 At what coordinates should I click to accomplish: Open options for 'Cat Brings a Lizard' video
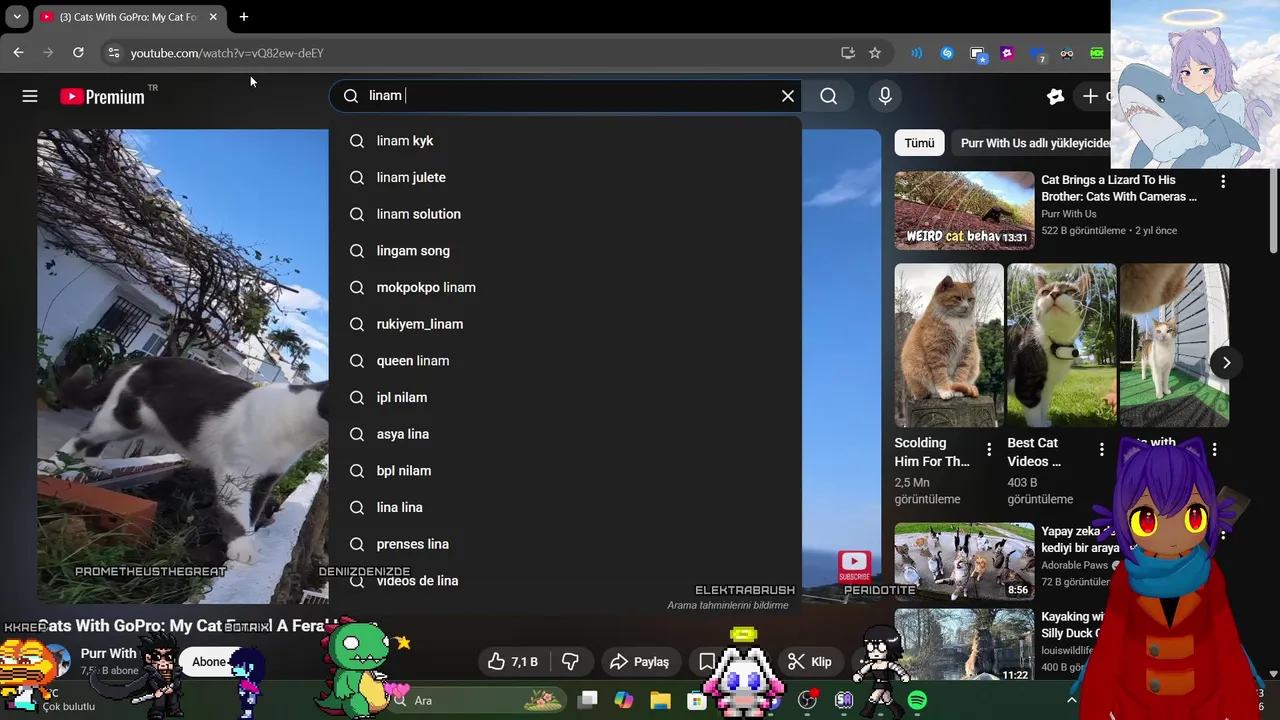[1222, 182]
